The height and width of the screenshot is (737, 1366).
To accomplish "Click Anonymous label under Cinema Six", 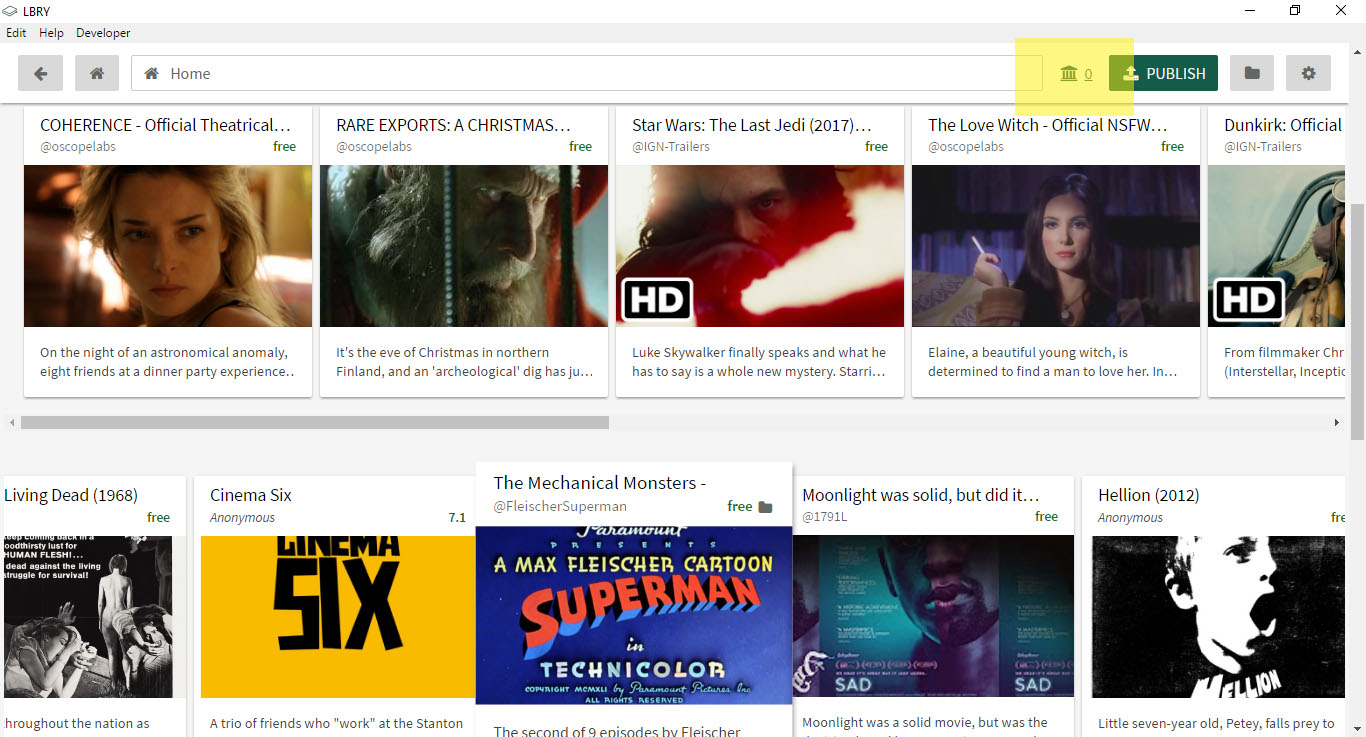I will click(x=242, y=518).
